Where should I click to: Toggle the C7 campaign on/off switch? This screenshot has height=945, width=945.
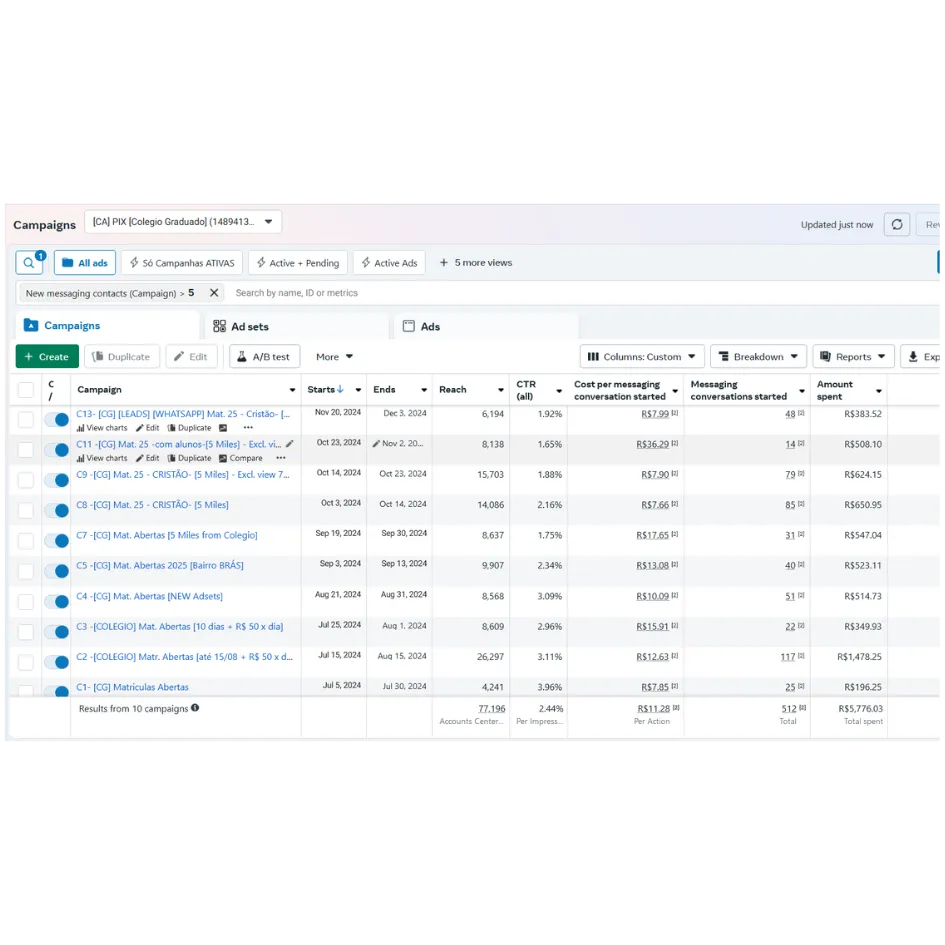[x=57, y=541]
